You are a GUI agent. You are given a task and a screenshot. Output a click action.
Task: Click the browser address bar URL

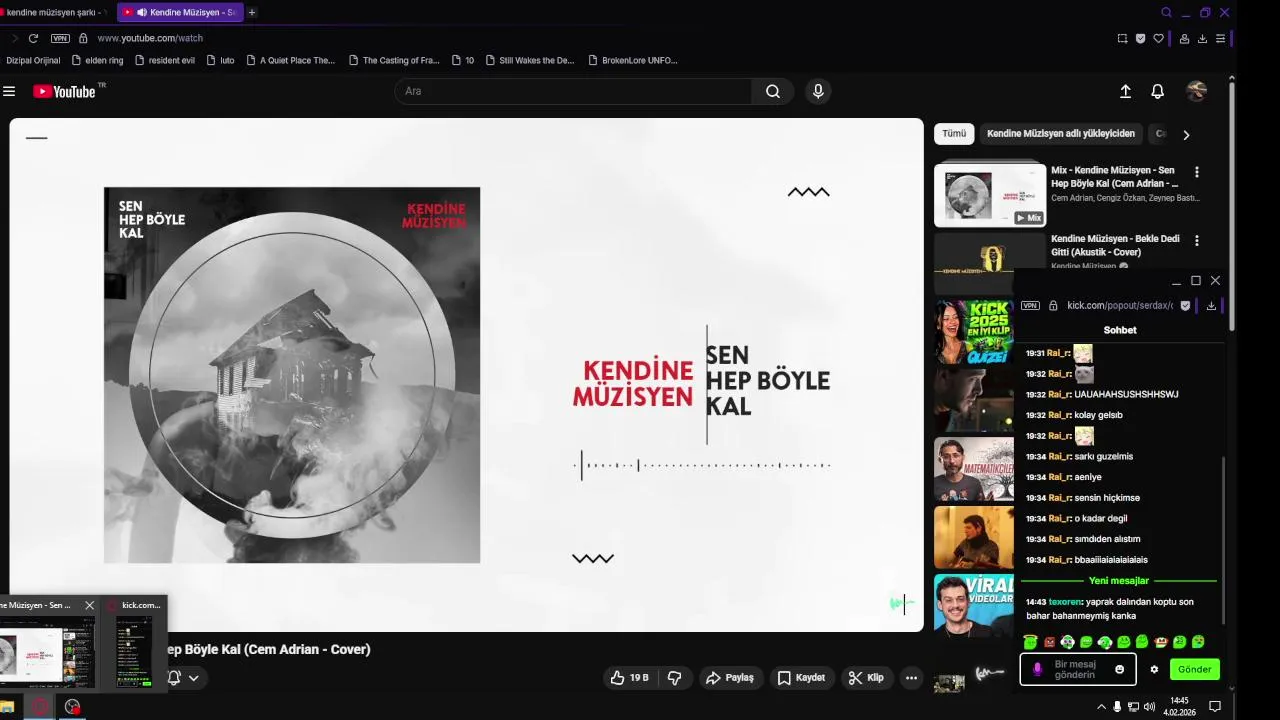150,38
